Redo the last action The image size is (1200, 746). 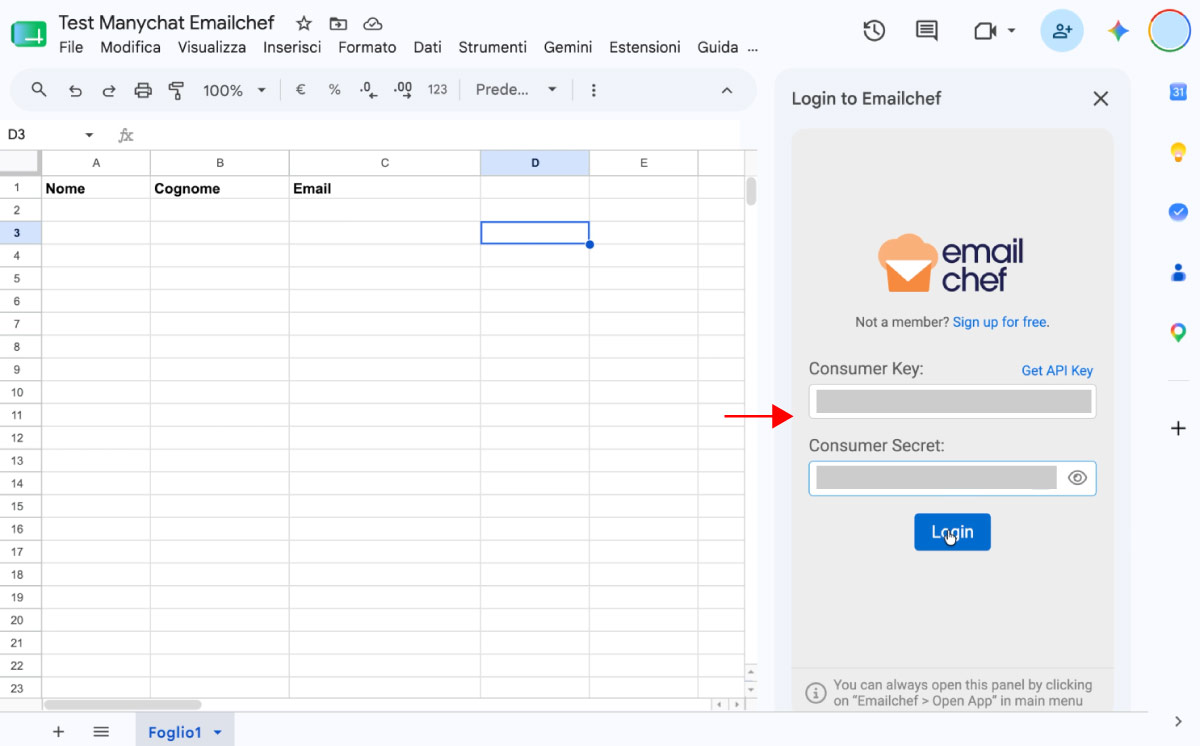(109, 90)
